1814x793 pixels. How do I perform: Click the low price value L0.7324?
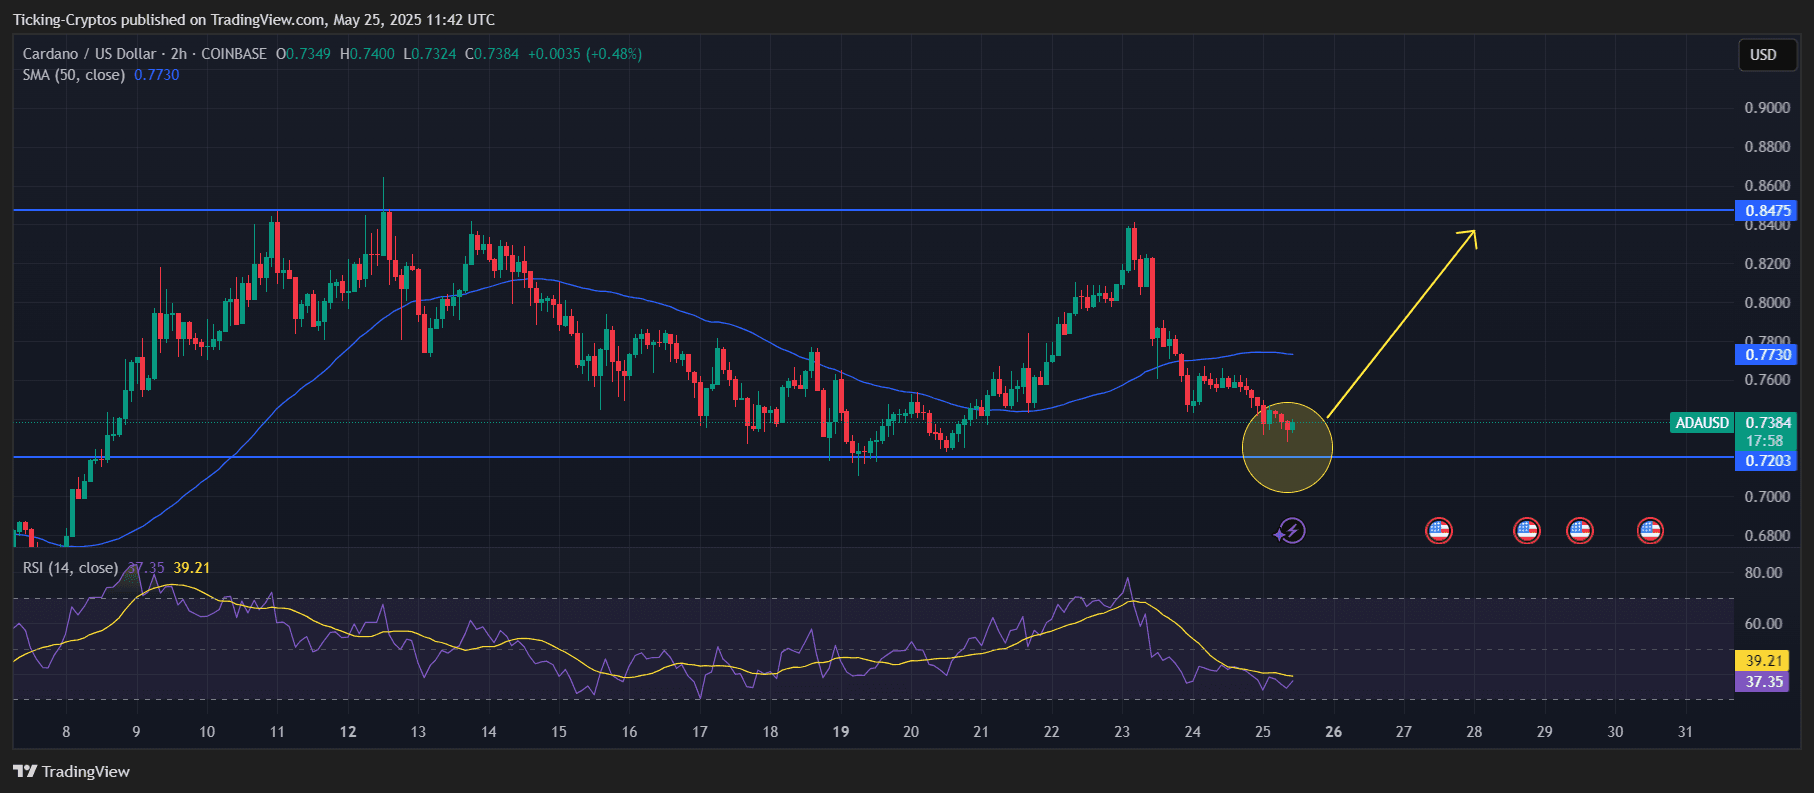(430, 54)
